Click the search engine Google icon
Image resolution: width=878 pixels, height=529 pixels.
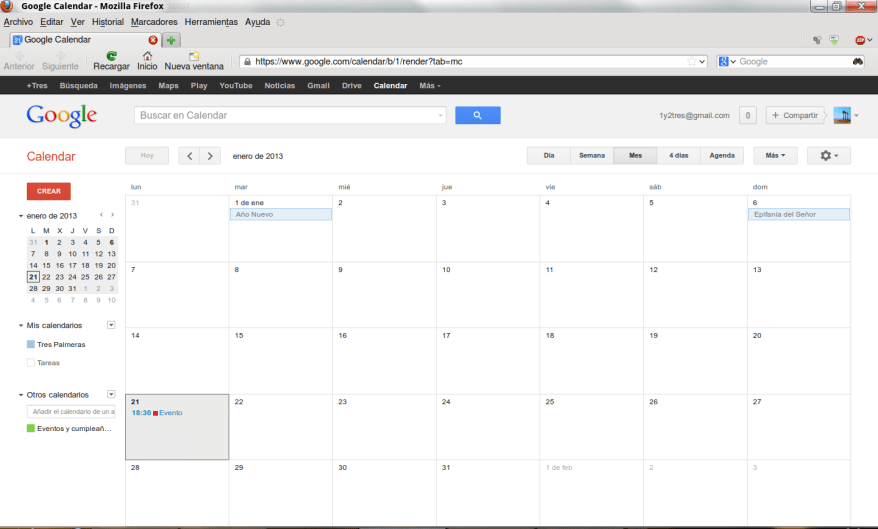[723, 62]
